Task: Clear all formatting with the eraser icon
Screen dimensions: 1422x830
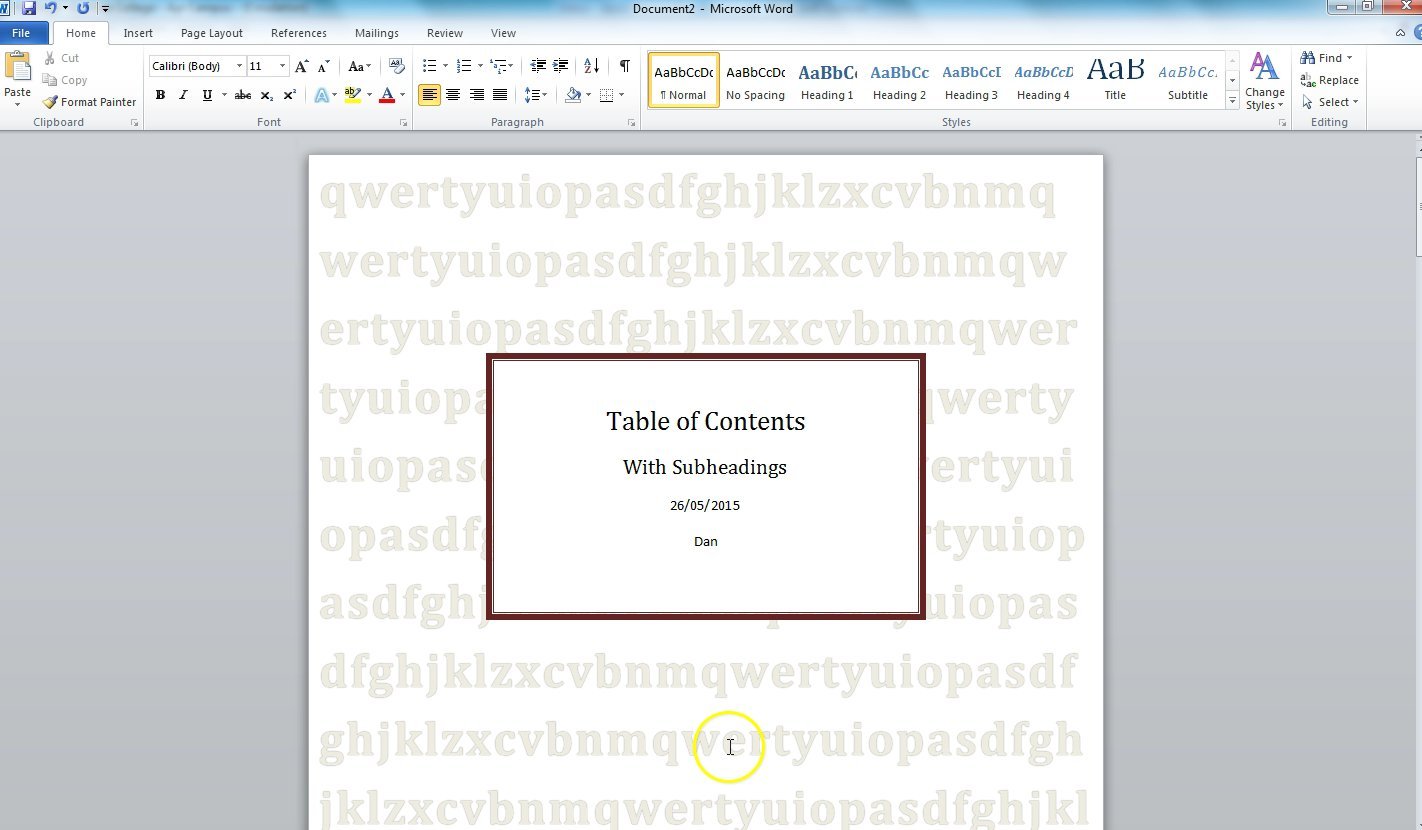Action: click(x=397, y=65)
